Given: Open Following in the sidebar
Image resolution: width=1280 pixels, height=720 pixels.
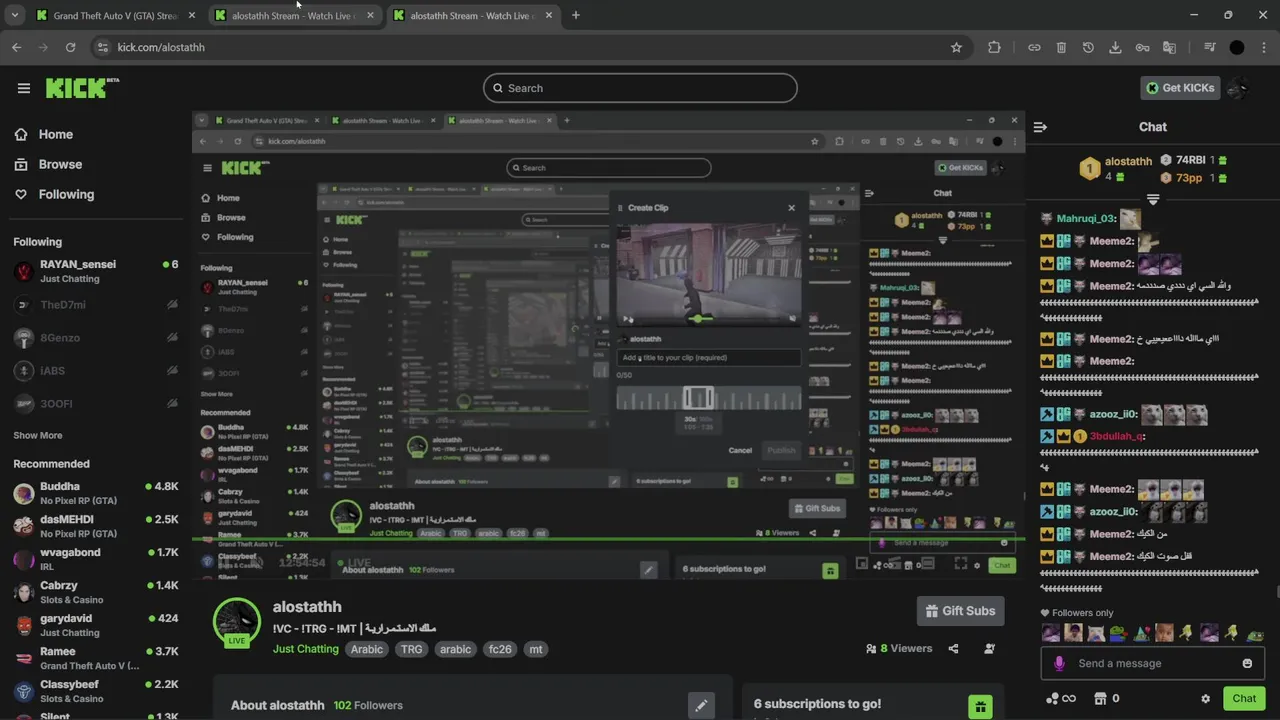Looking at the screenshot, I should (x=54, y=194).
